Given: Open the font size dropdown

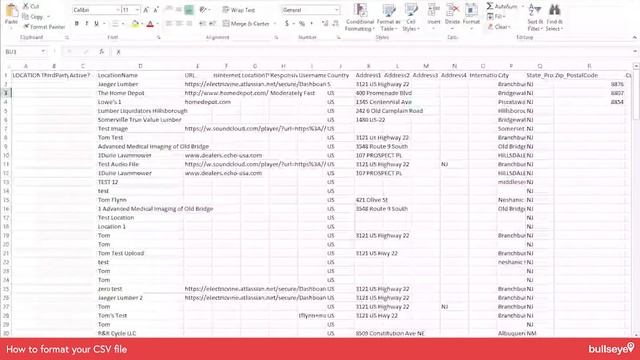Looking at the screenshot, I should (x=137, y=10).
